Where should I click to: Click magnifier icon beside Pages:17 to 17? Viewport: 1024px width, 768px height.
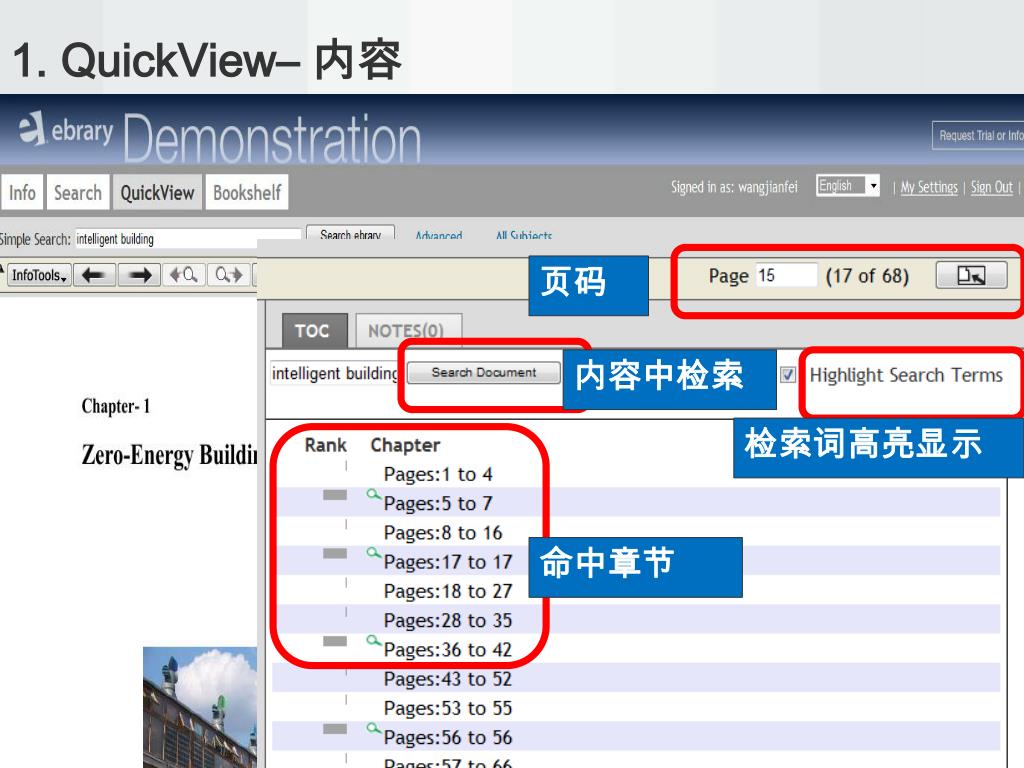coord(374,554)
